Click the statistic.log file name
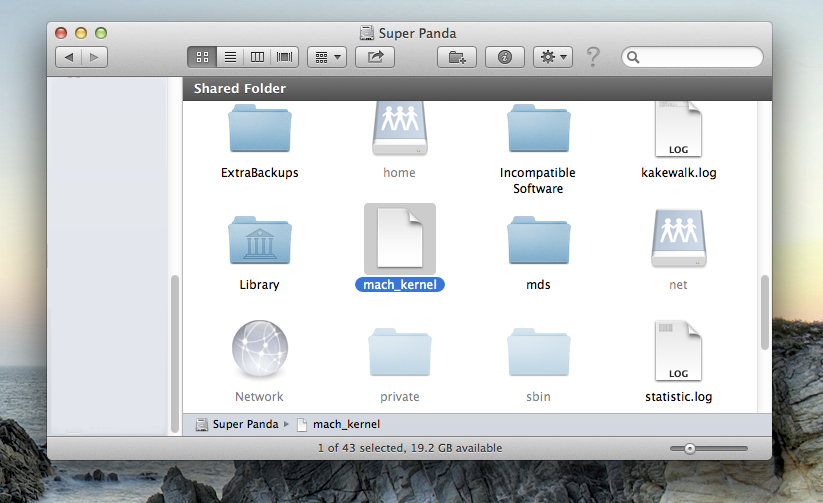Image resolution: width=823 pixels, height=503 pixels. [x=679, y=396]
